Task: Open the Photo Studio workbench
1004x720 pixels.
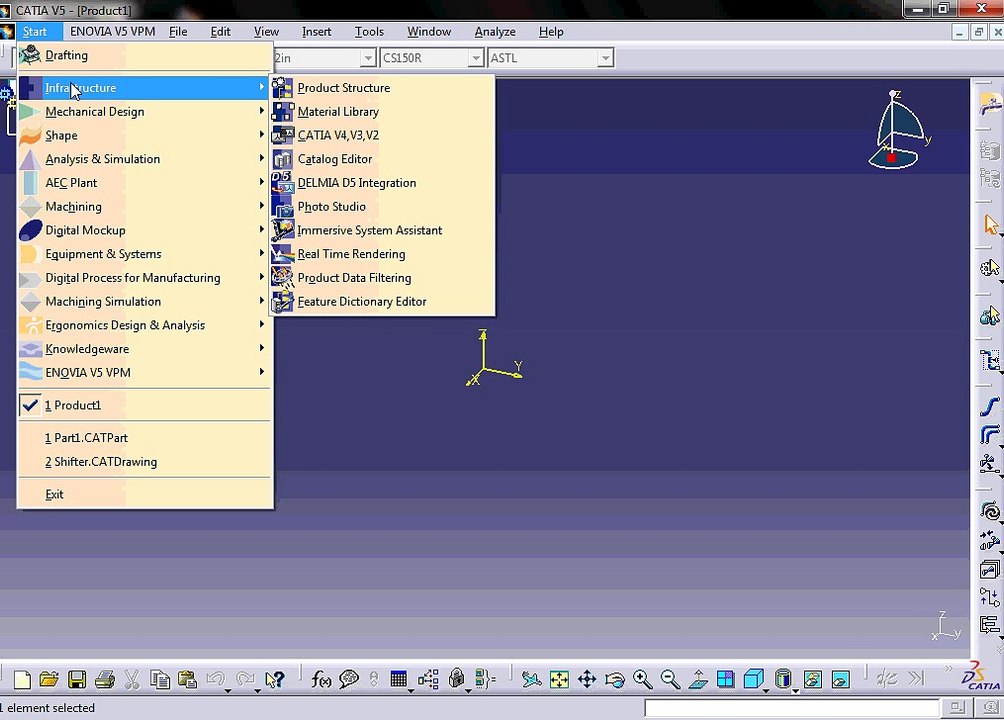Action: coord(382,206)
